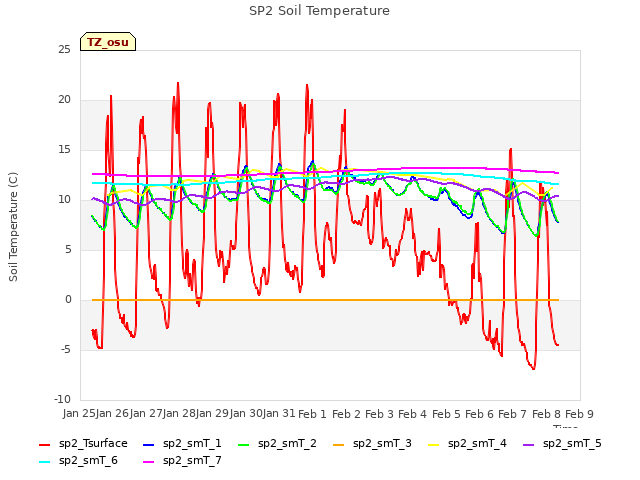Click the -10 y-axis tick label

62,400
